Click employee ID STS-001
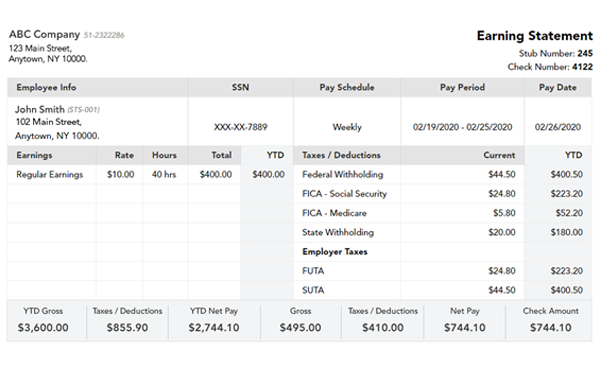Image resolution: width=600 pixels, height=368 pixels. (x=83, y=110)
